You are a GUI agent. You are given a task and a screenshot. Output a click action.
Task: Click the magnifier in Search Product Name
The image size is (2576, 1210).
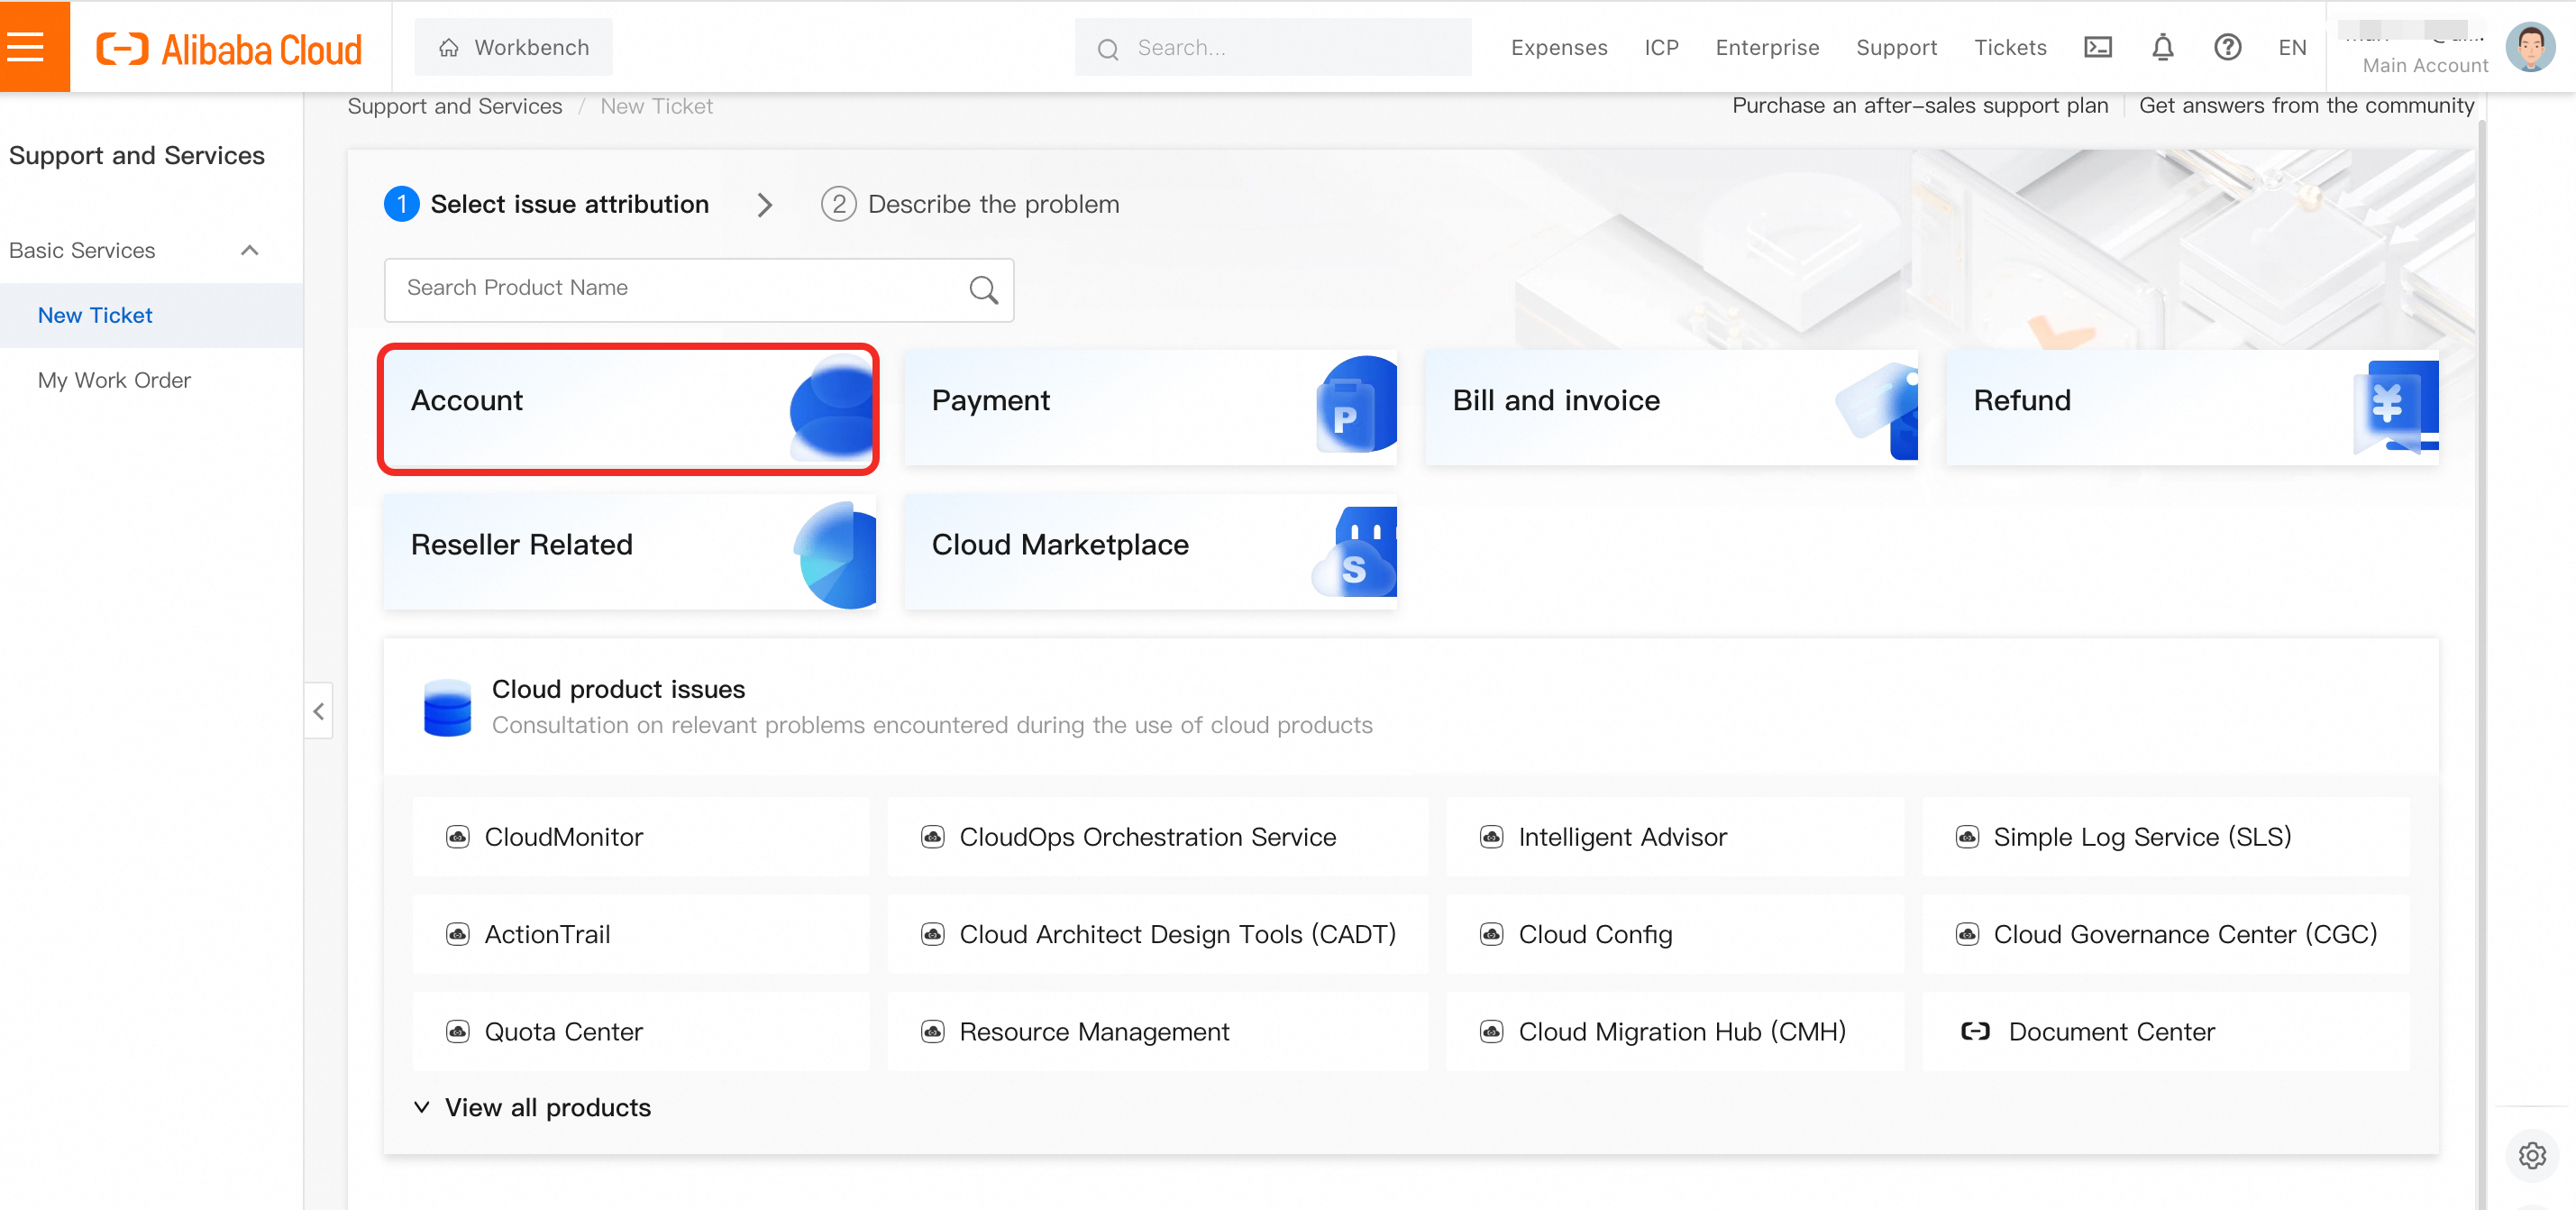pos(983,290)
